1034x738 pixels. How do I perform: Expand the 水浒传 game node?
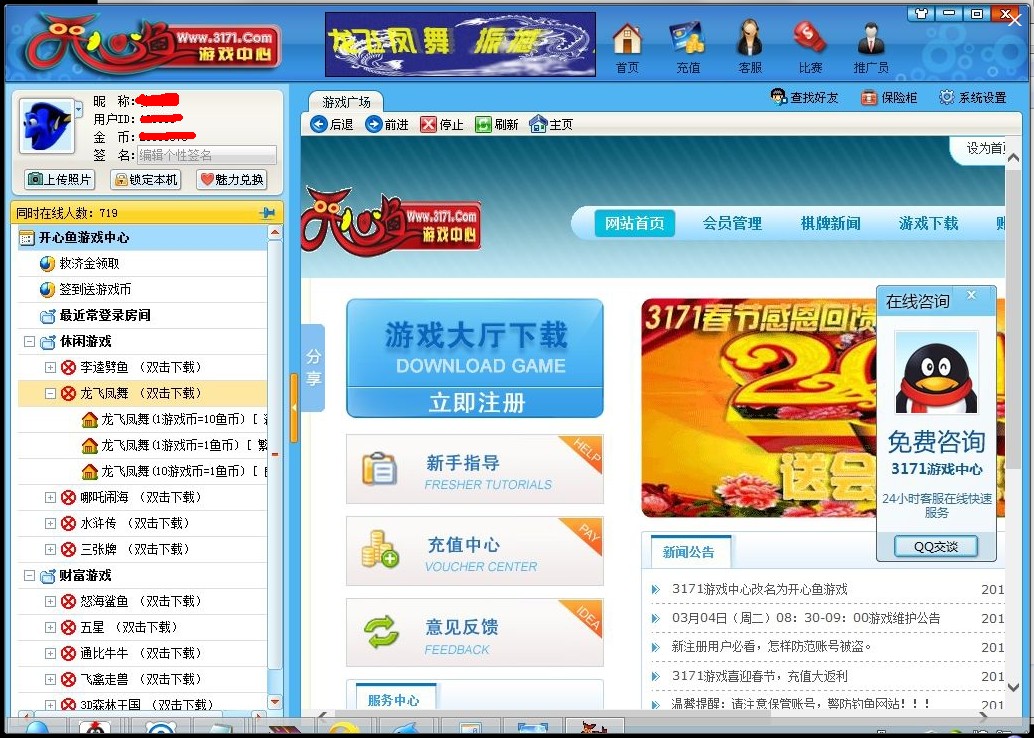(x=50, y=524)
